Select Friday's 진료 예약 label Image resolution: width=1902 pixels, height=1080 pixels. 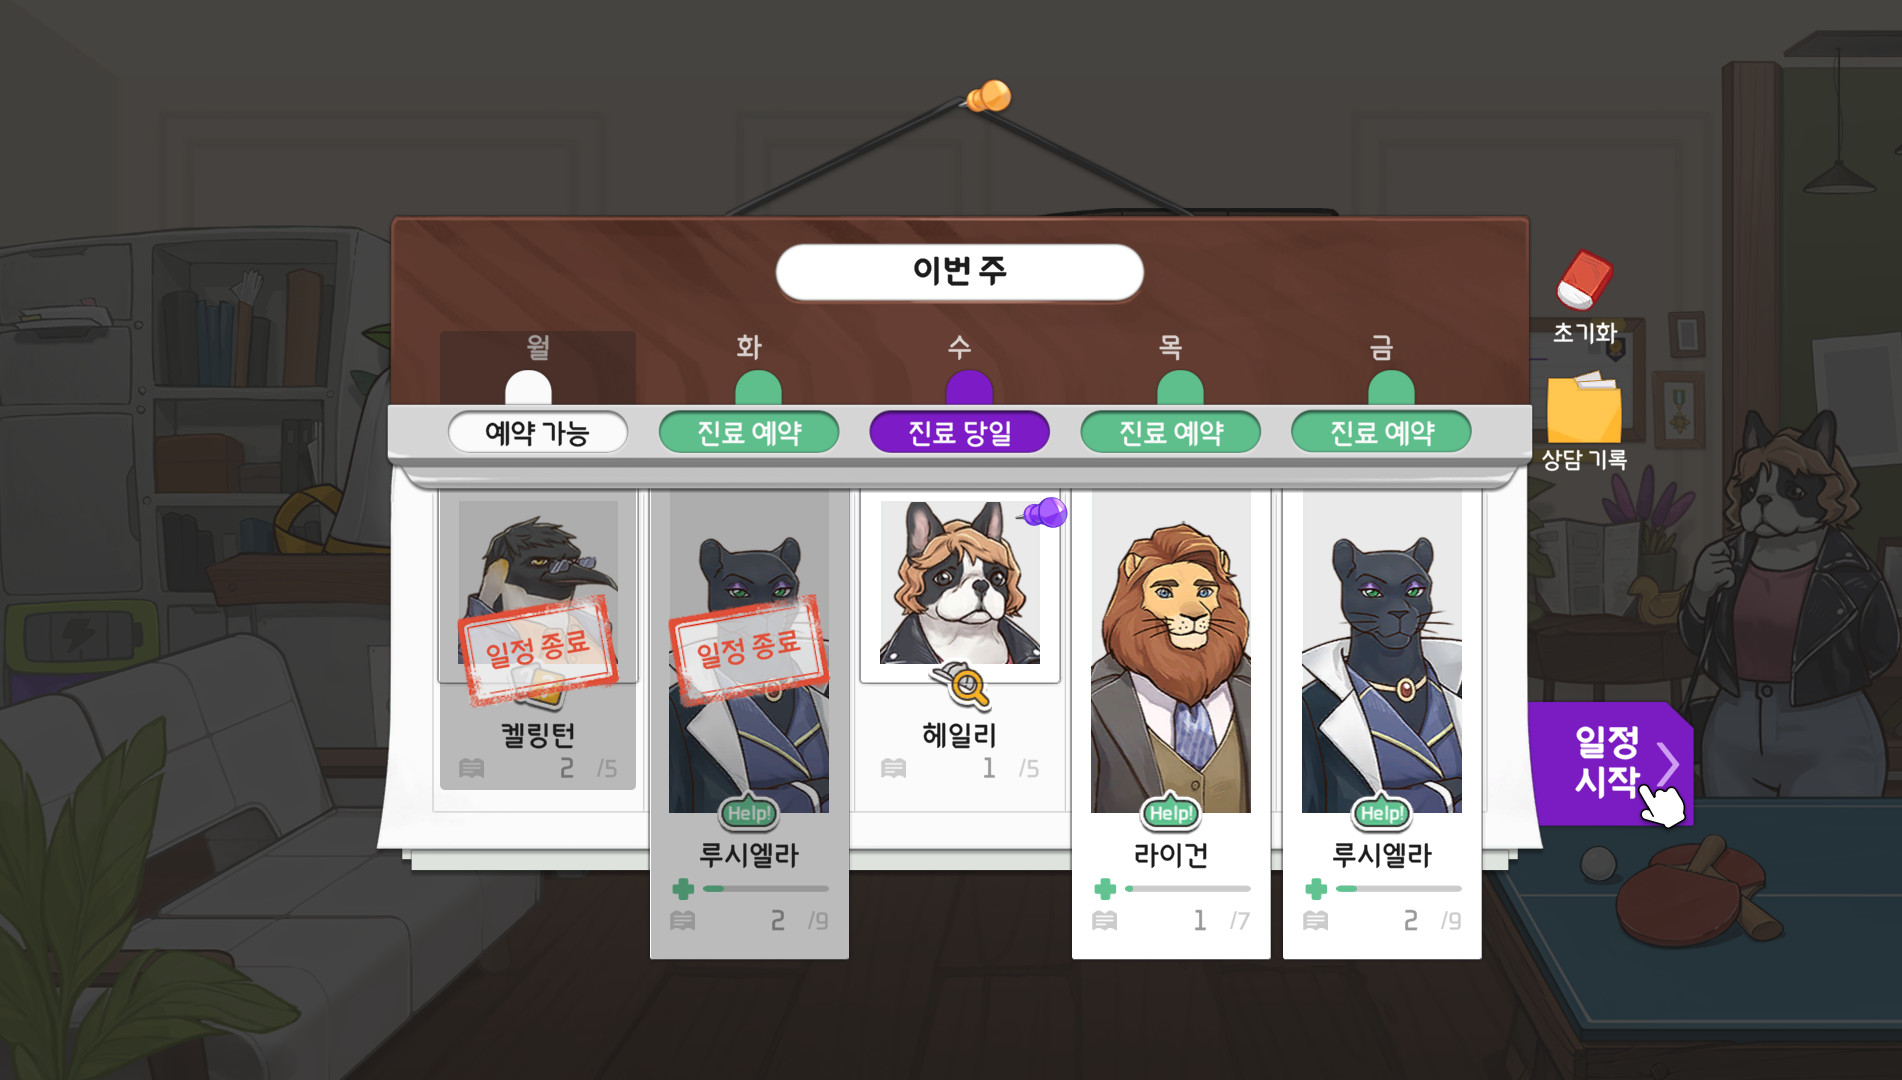pyautogui.click(x=1382, y=432)
